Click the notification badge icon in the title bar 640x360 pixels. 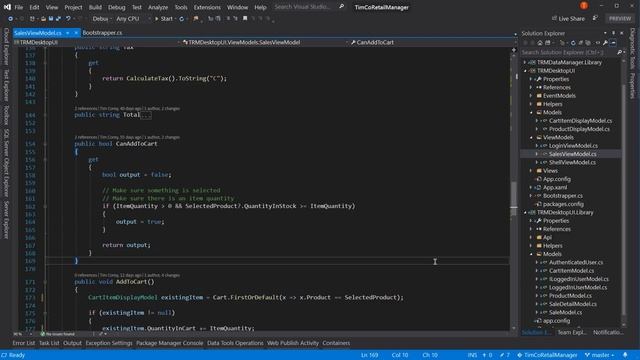point(584,6)
